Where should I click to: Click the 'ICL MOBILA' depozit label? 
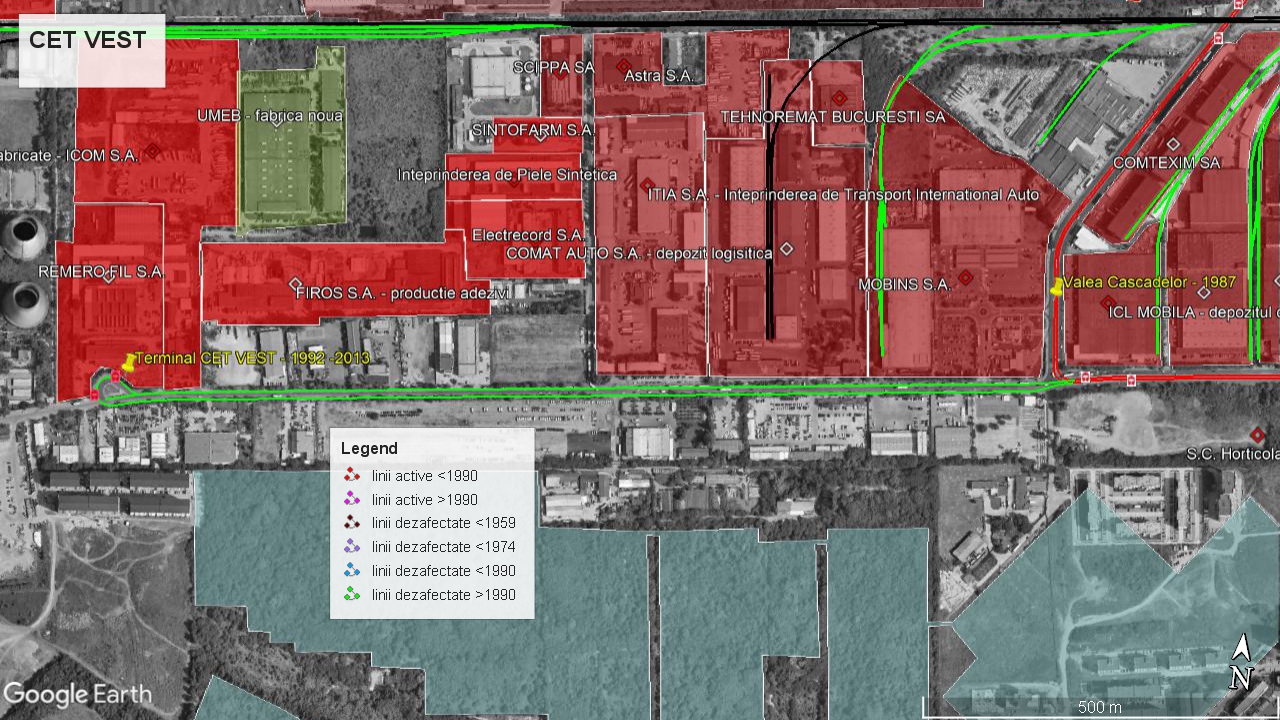pyautogui.click(x=1194, y=312)
